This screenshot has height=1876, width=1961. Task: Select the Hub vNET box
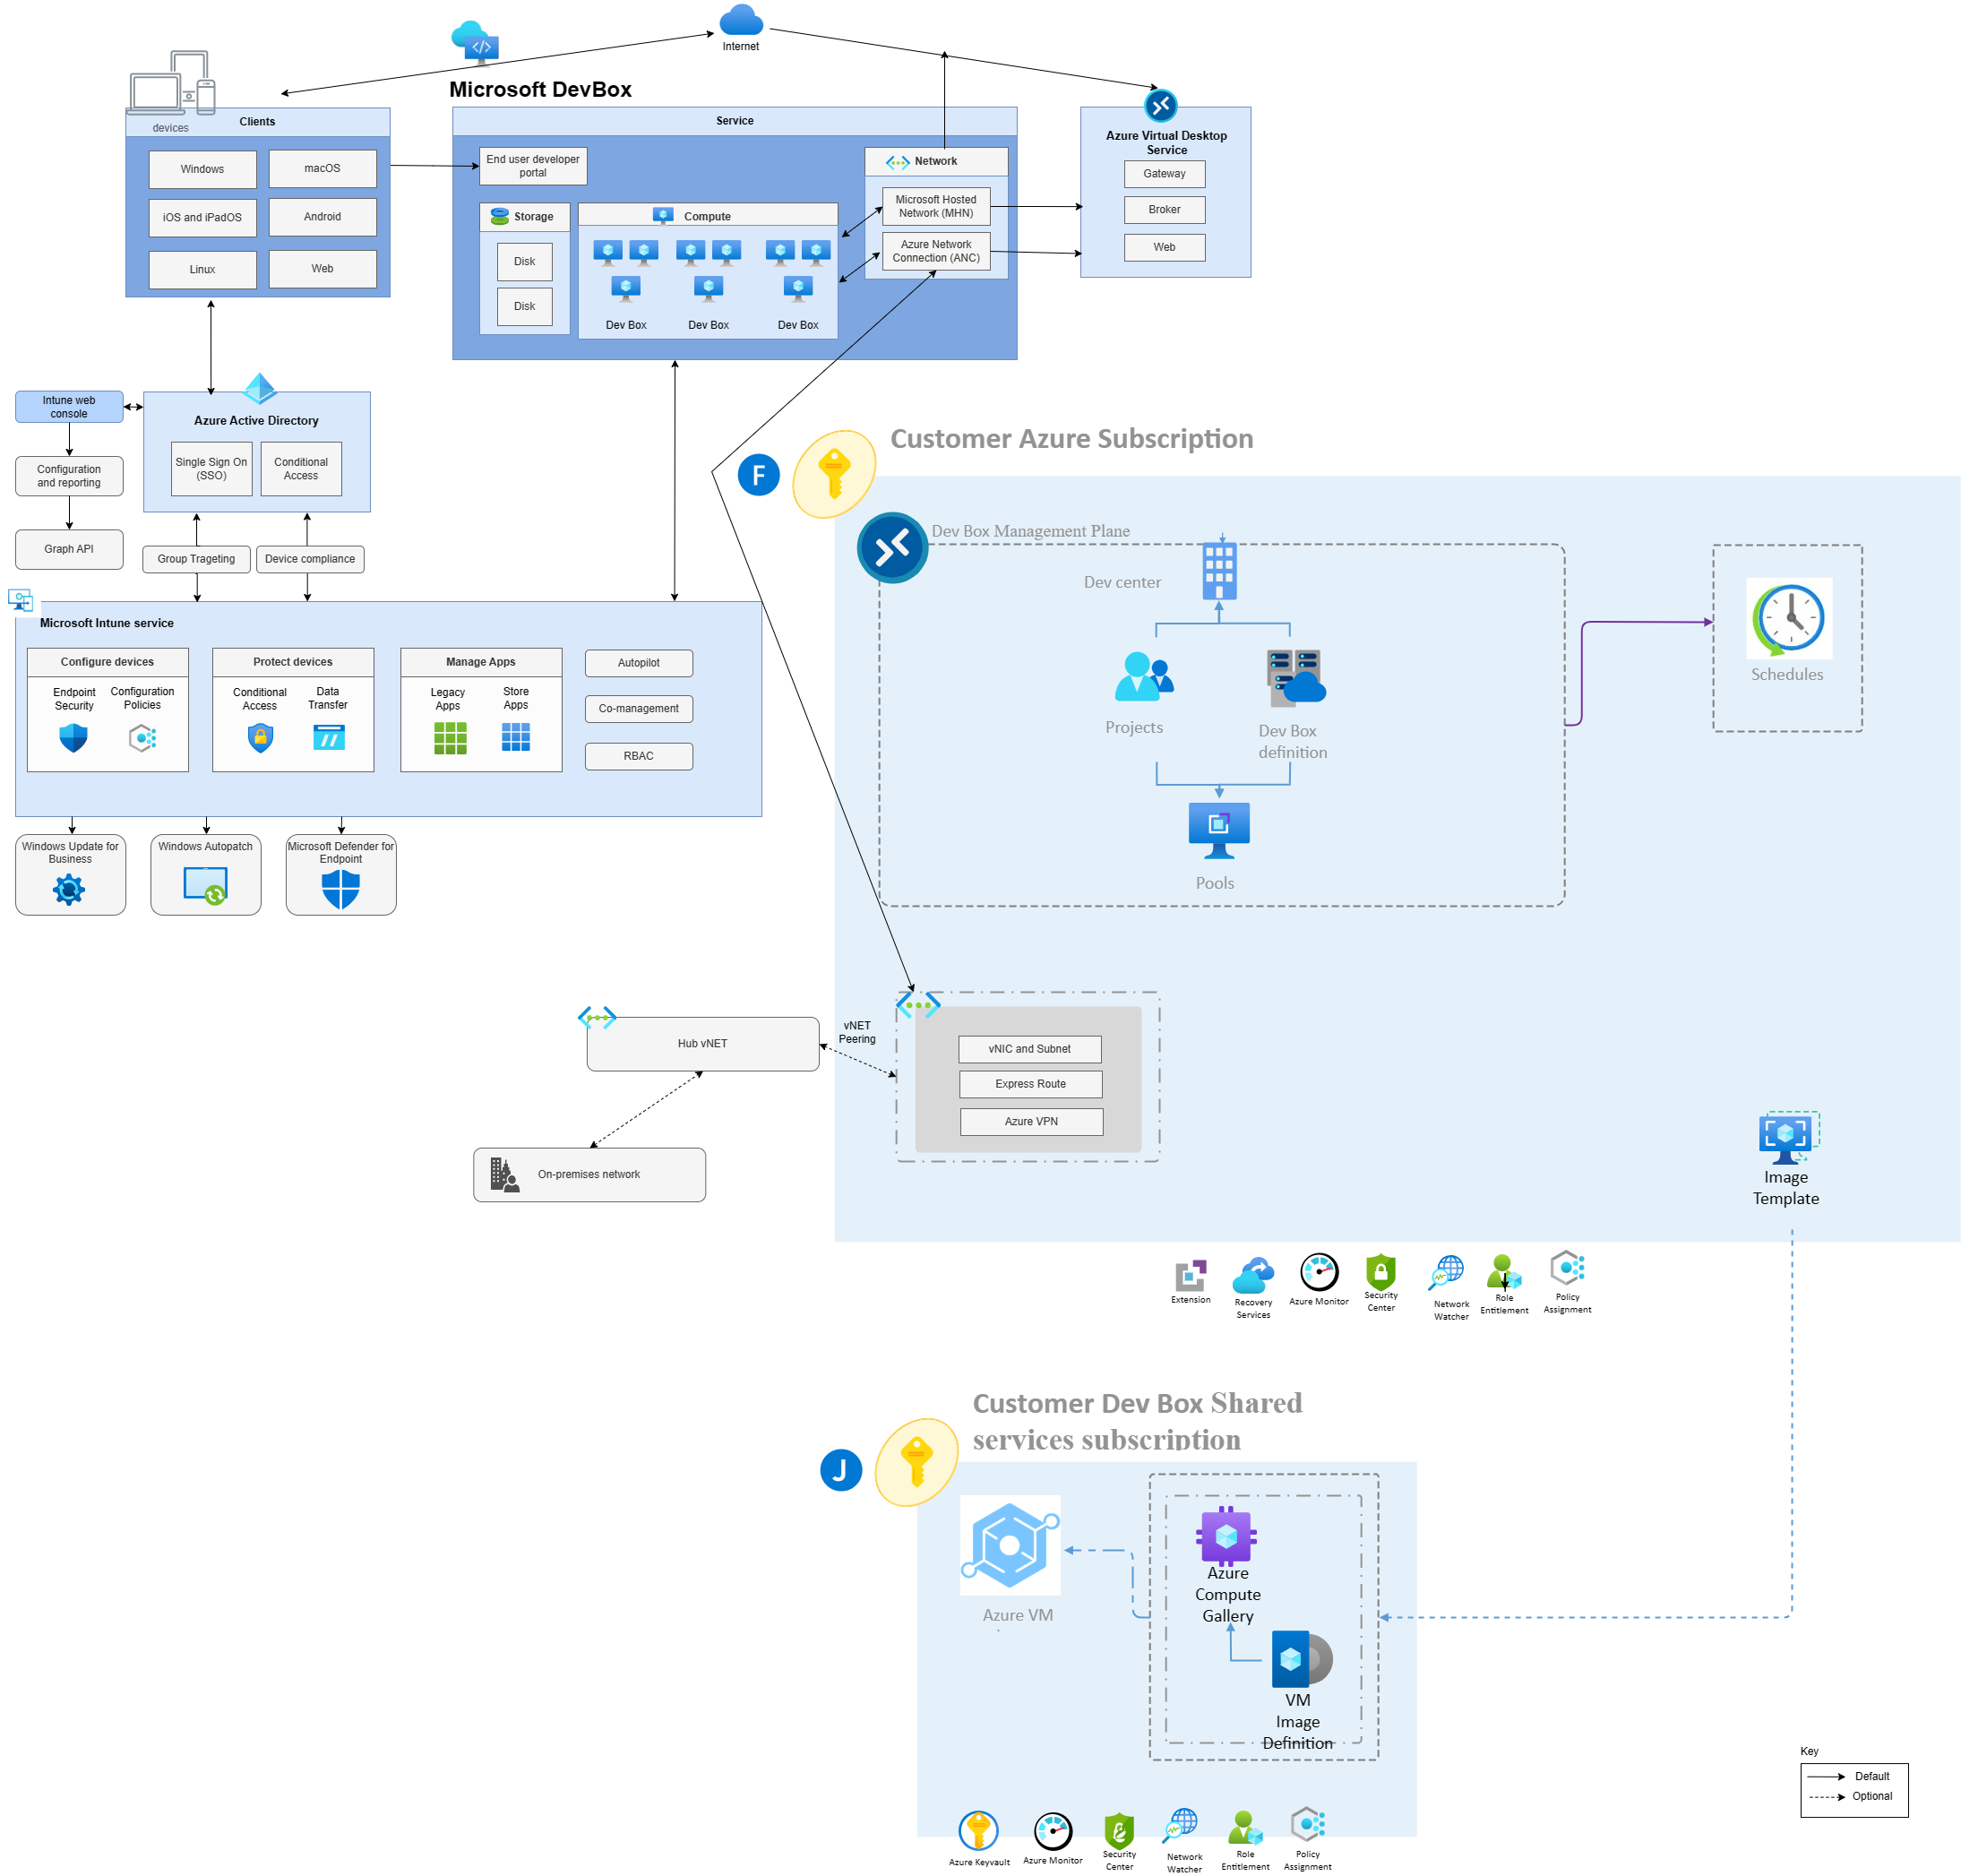[x=702, y=1043]
